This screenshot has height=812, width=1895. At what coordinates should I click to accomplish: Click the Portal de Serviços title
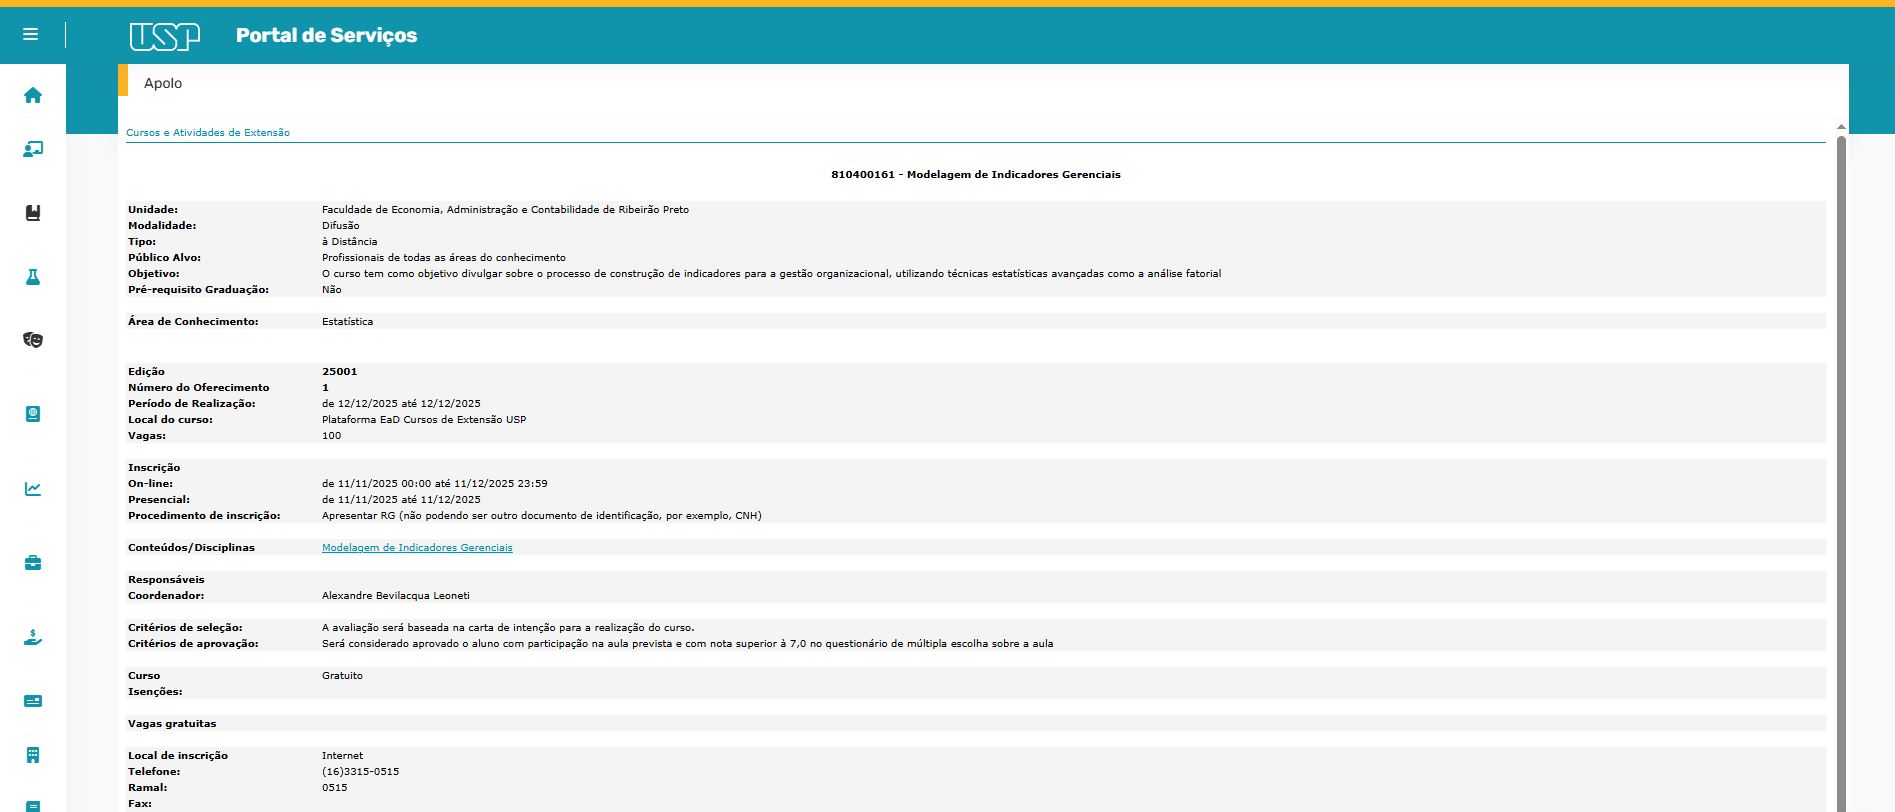tap(326, 36)
